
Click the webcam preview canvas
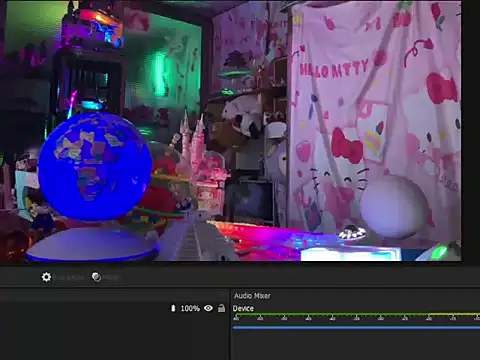coord(231,131)
